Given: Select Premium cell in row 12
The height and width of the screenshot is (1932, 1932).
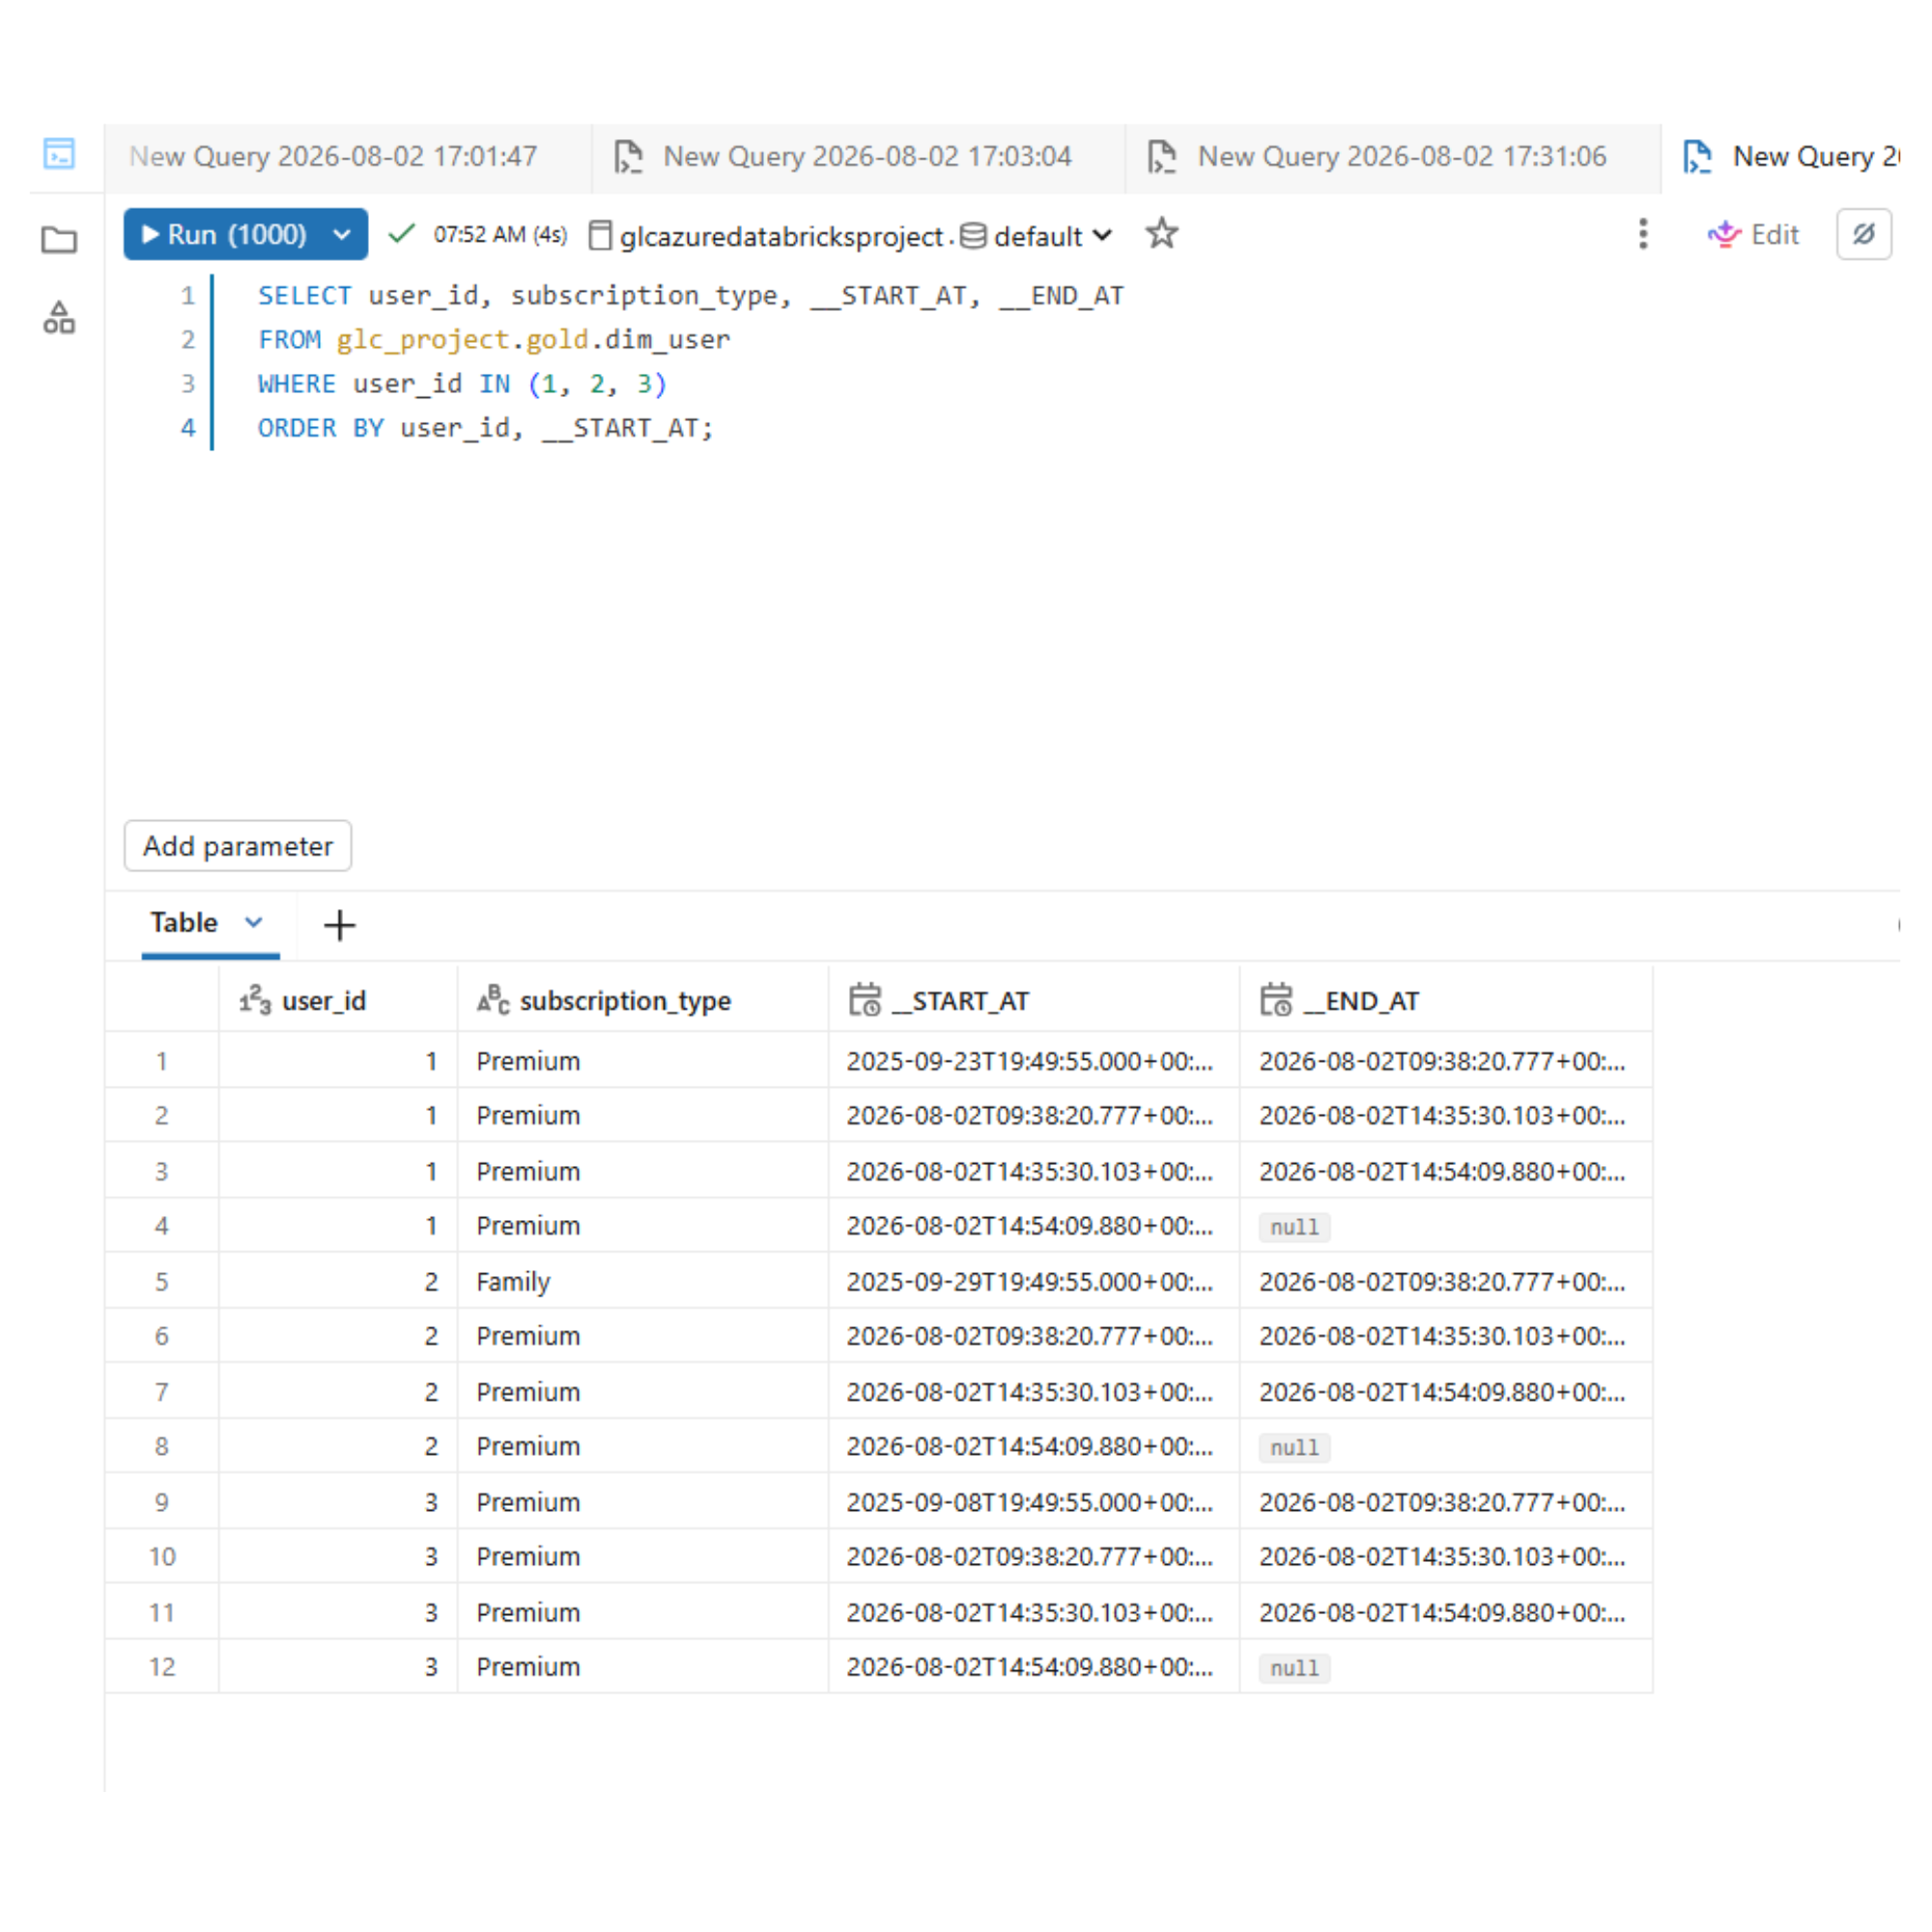Looking at the screenshot, I should pyautogui.click(x=643, y=1667).
